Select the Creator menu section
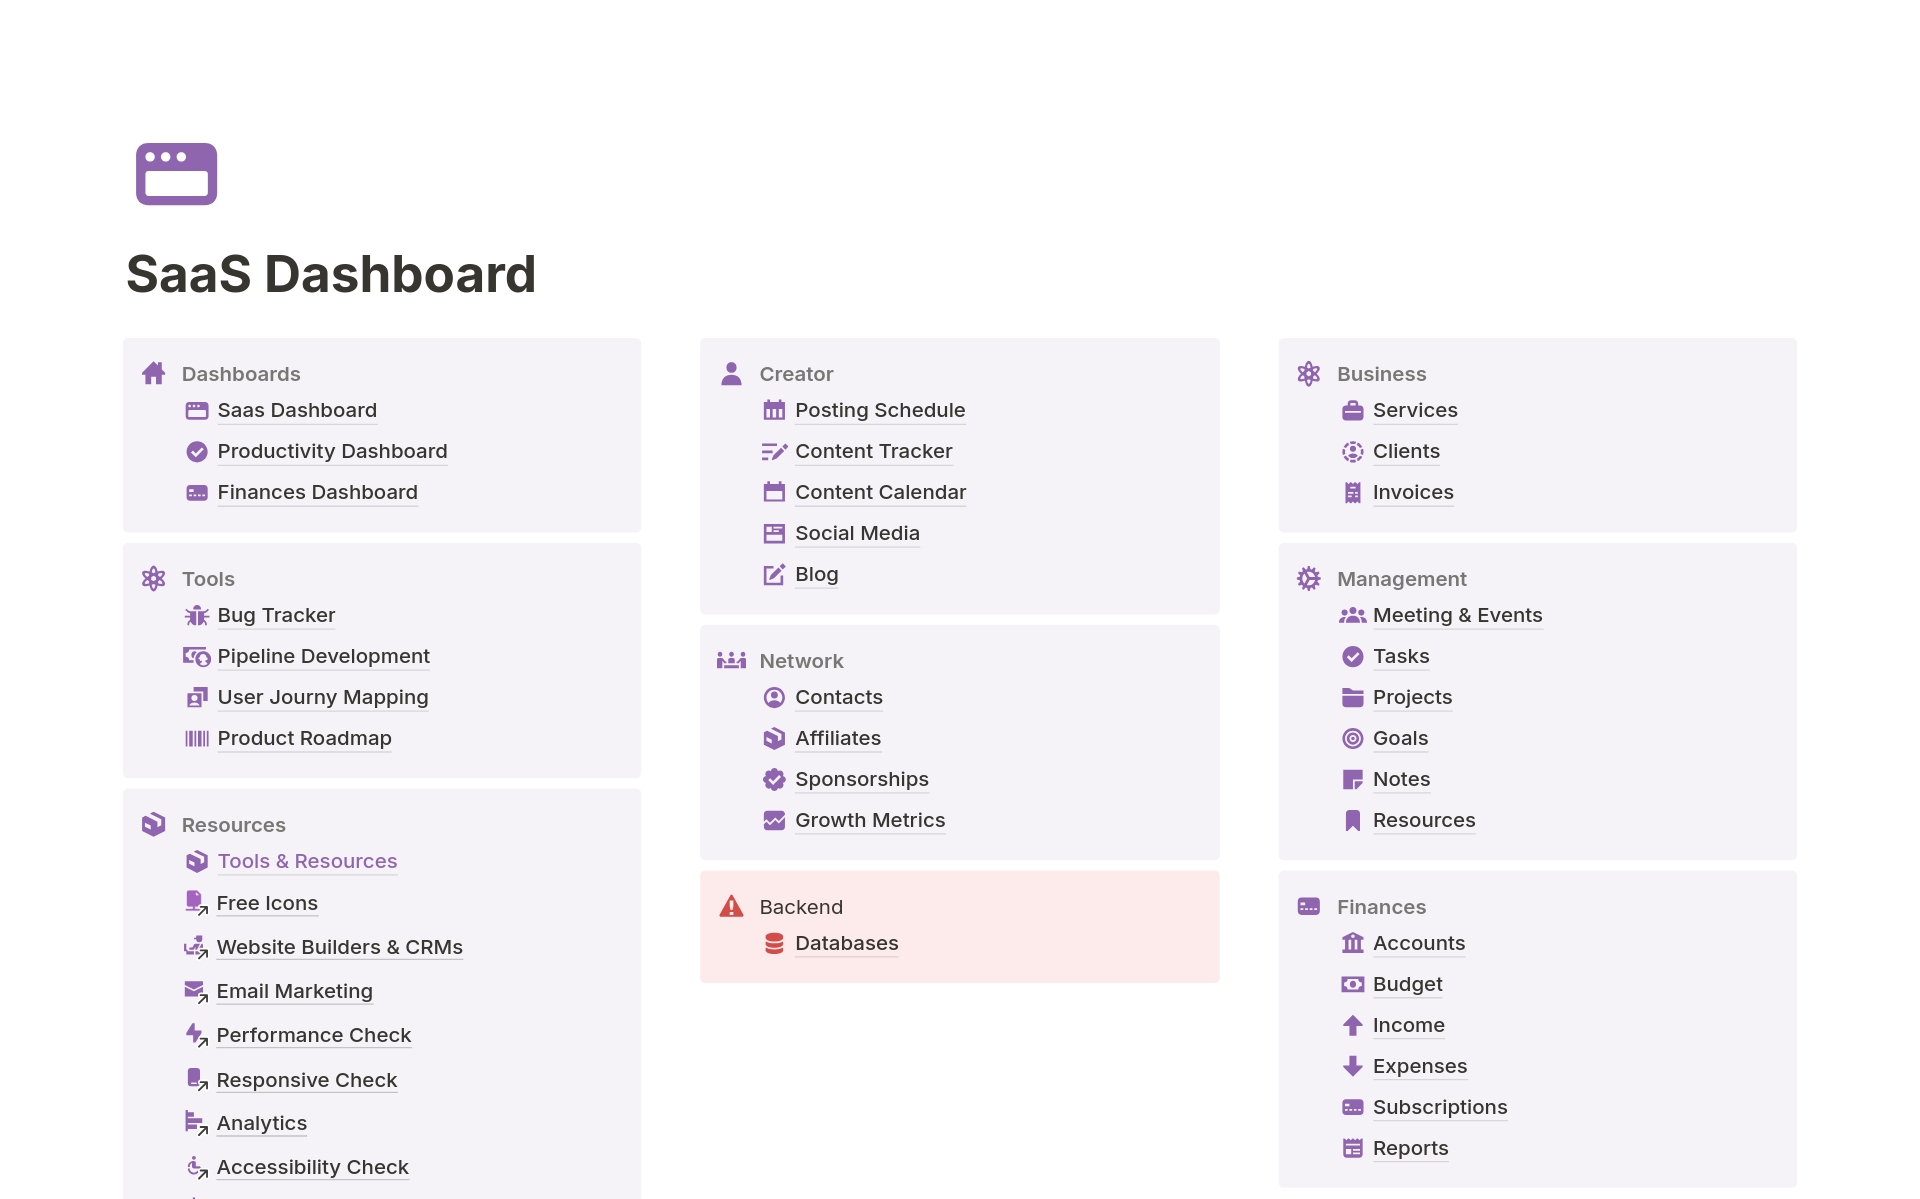1920x1199 pixels. point(798,372)
